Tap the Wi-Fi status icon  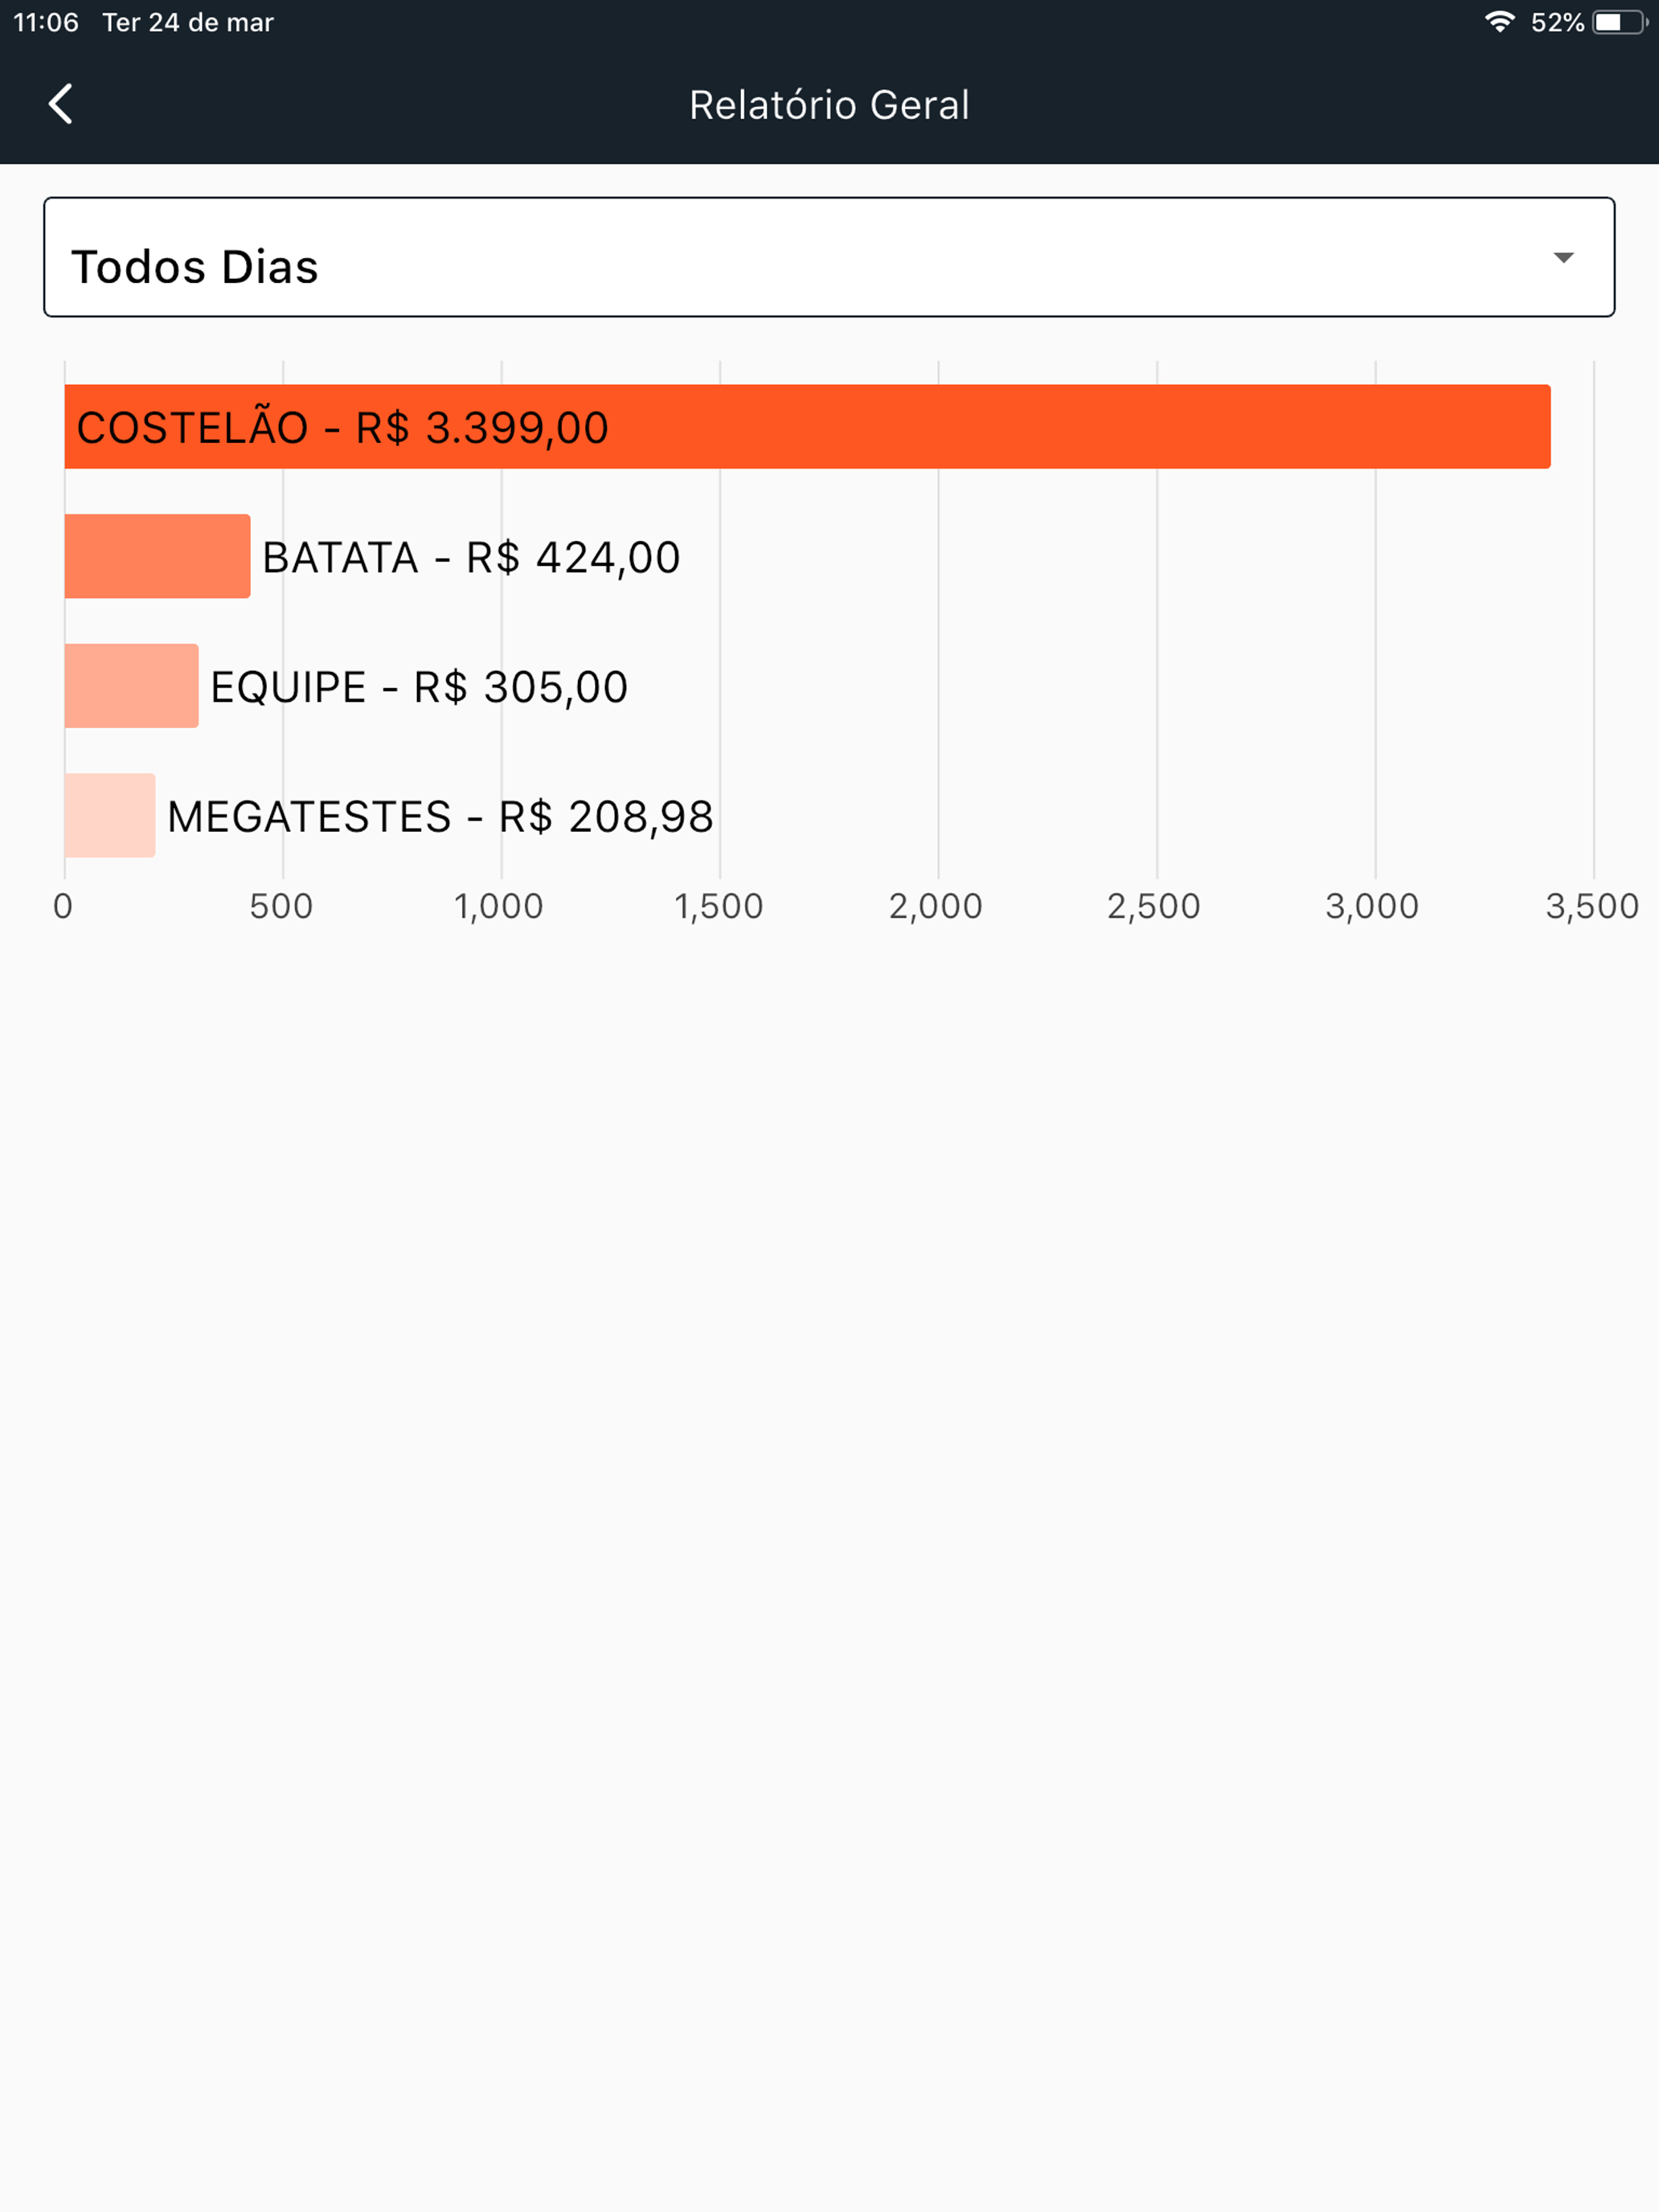coord(1500,22)
